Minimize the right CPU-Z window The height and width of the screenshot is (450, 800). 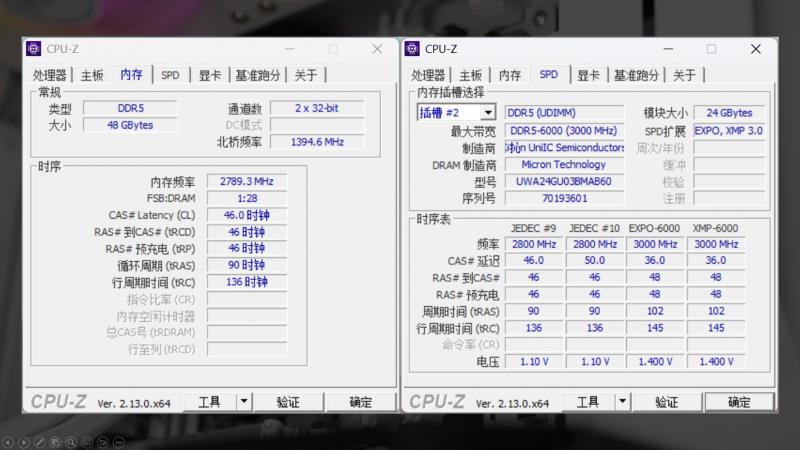[668, 49]
